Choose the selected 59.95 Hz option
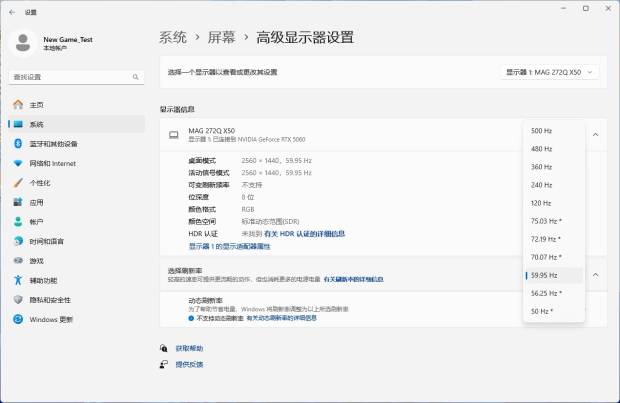620x403 pixels. [554, 275]
